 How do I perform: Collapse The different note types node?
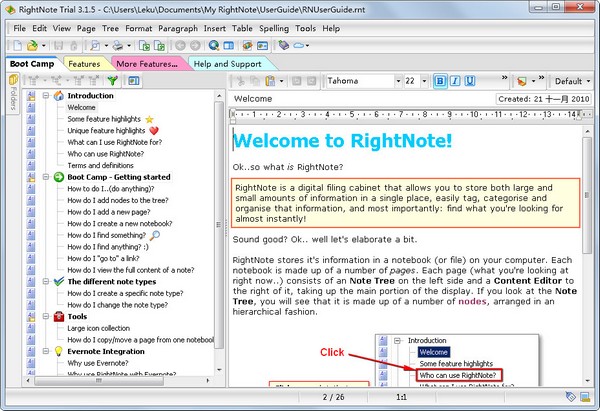tap(46, 282)
